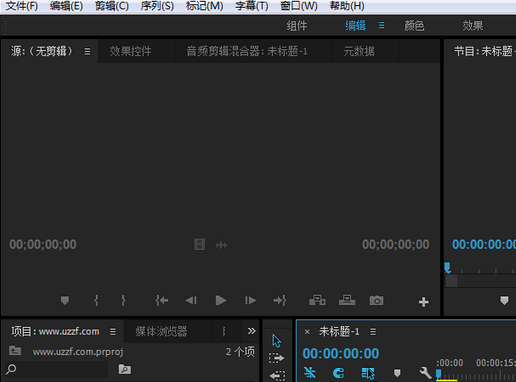The width and height of the screenshot is (516, 382).
Task: Add marker in source monitor
Action: [x=65, y=301]
